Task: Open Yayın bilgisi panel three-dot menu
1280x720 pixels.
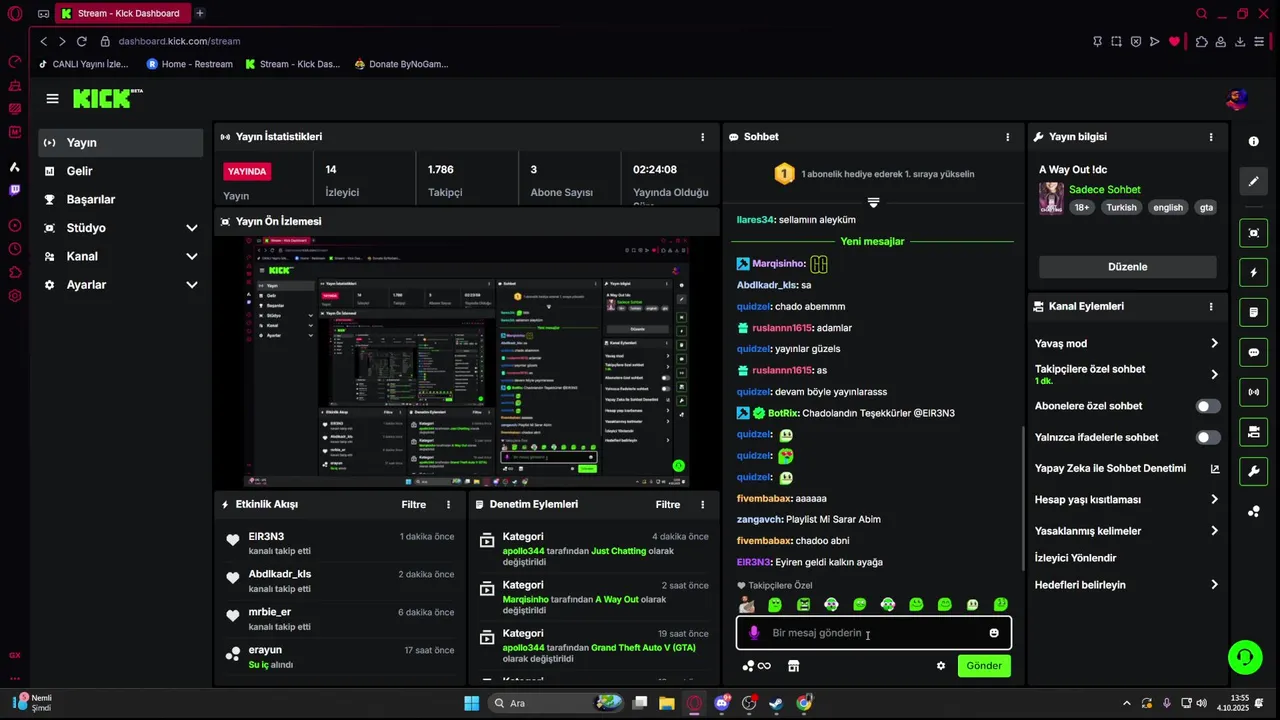Action: 1211,137
